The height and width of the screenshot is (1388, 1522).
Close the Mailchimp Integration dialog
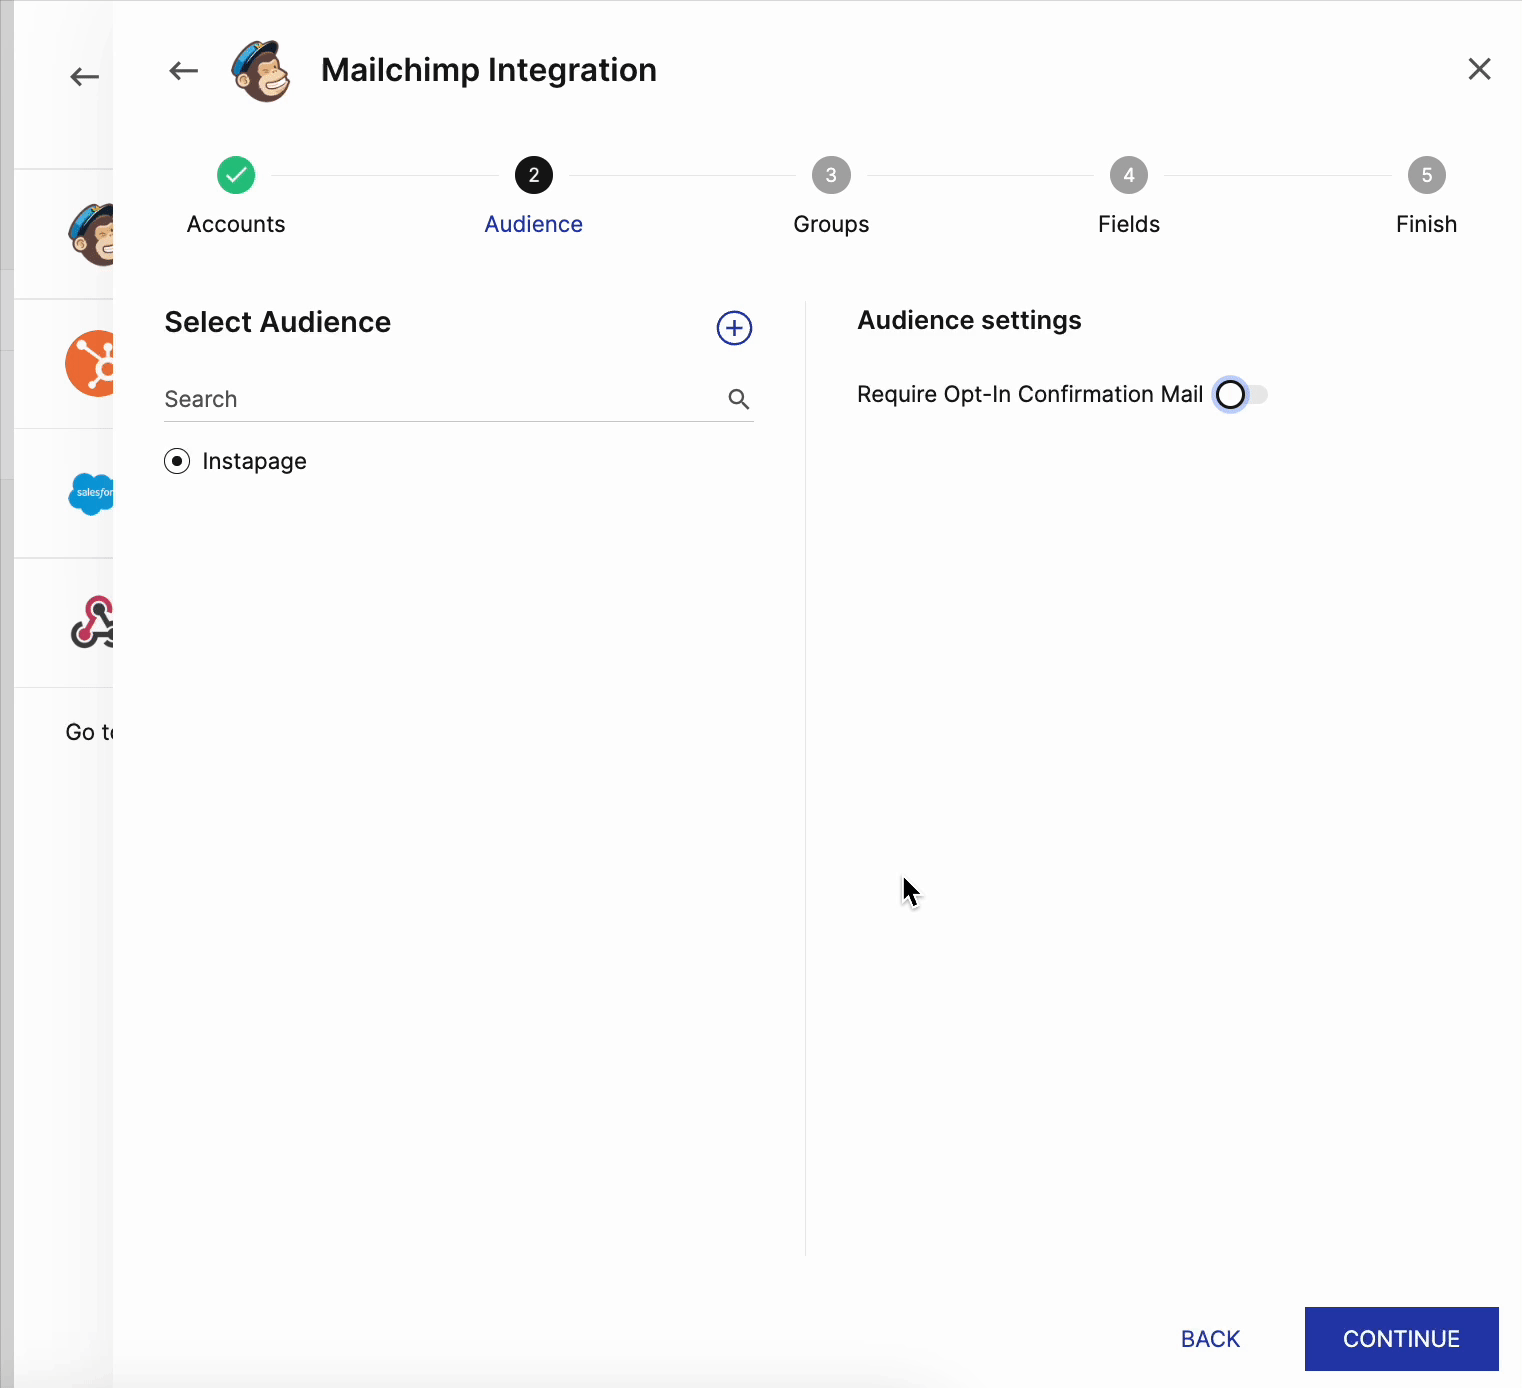tap(1480, 69)
